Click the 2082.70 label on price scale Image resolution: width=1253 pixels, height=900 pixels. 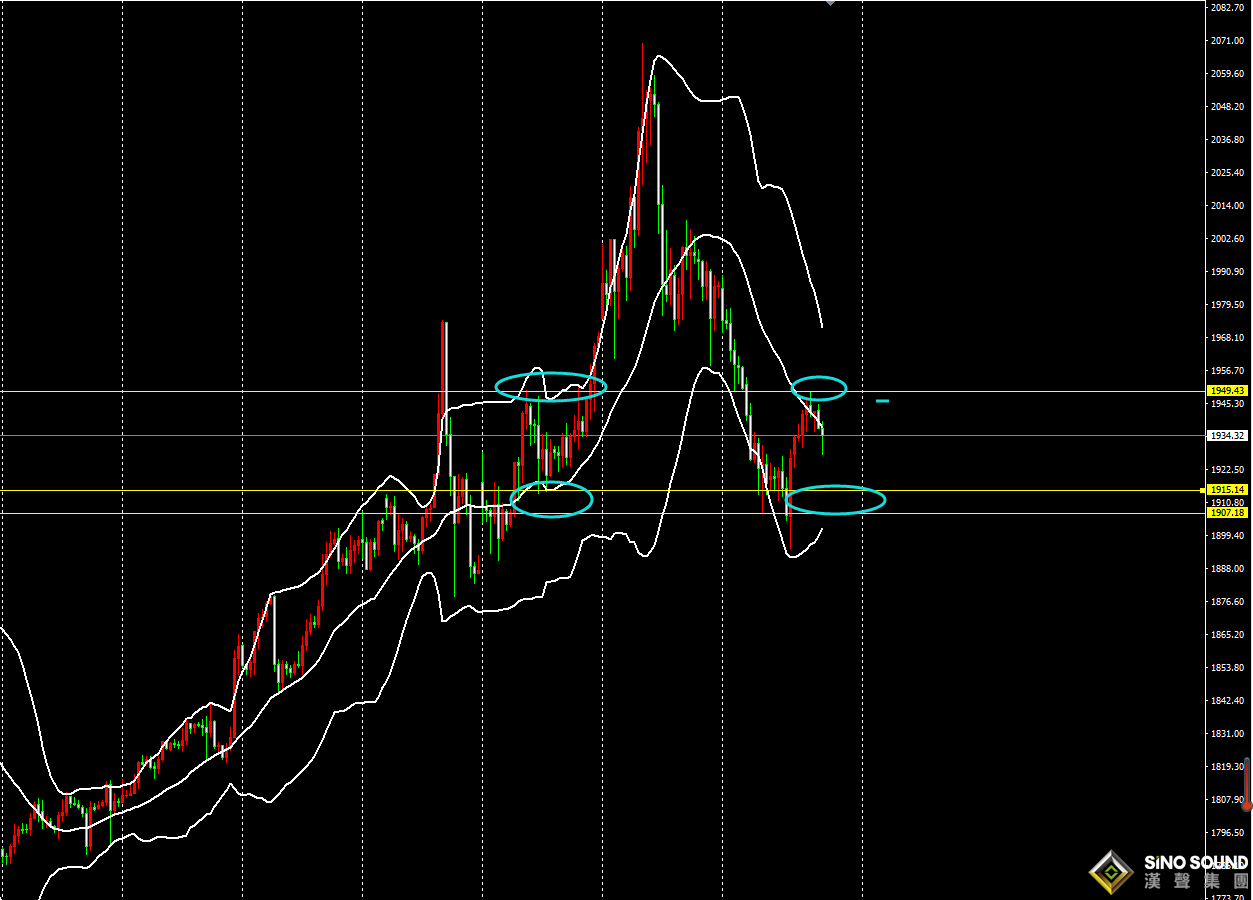(x=1226, y=8)
